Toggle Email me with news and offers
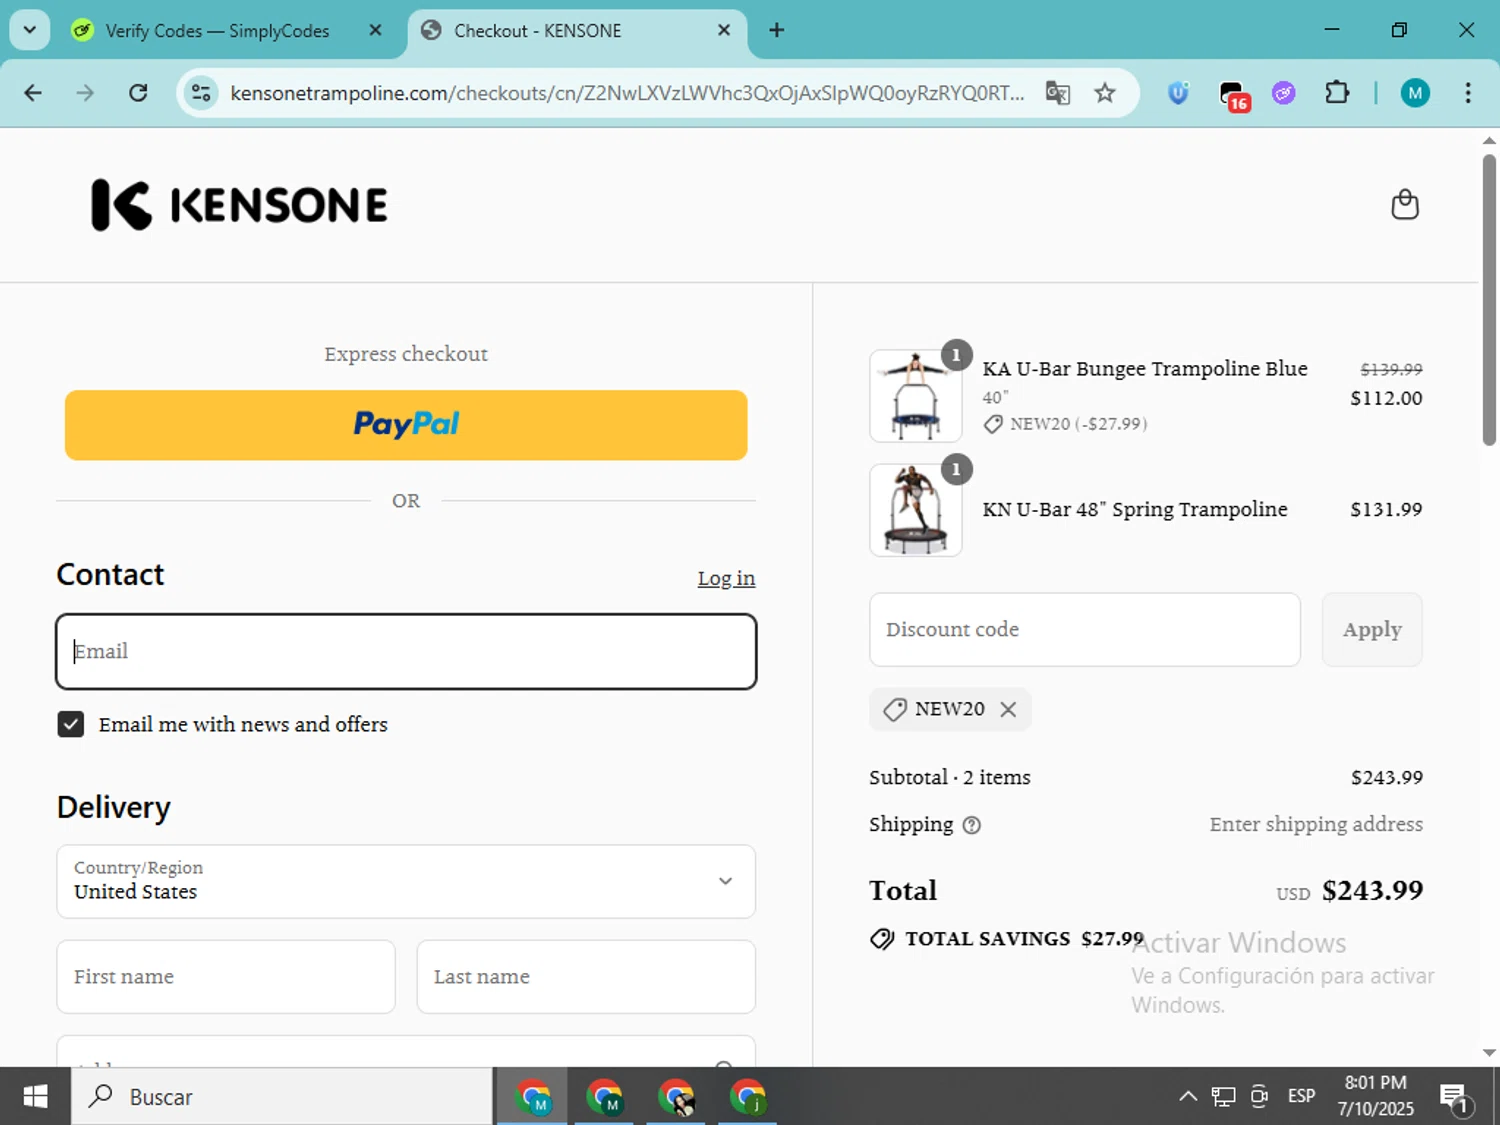The image size is (1500, 1125). (71, 724)
